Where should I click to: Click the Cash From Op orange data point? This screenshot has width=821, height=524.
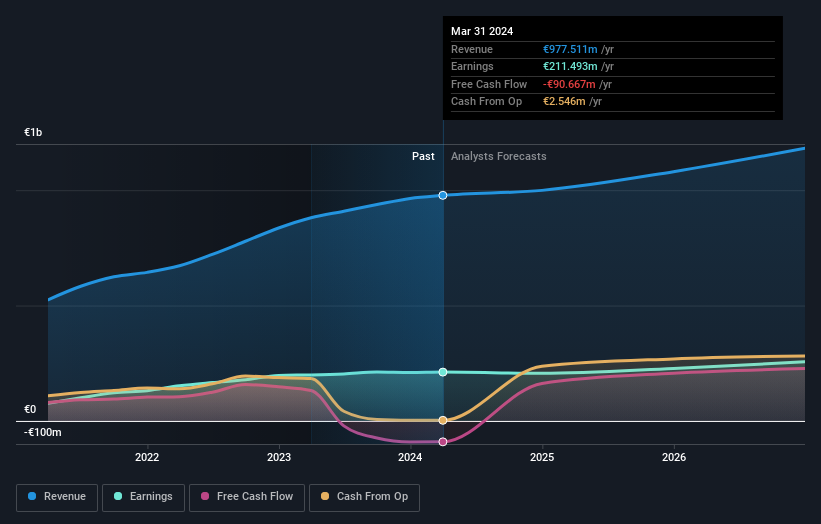443,420
